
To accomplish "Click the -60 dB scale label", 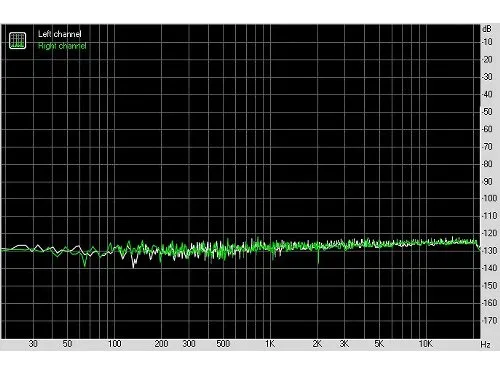I will 487,129.
